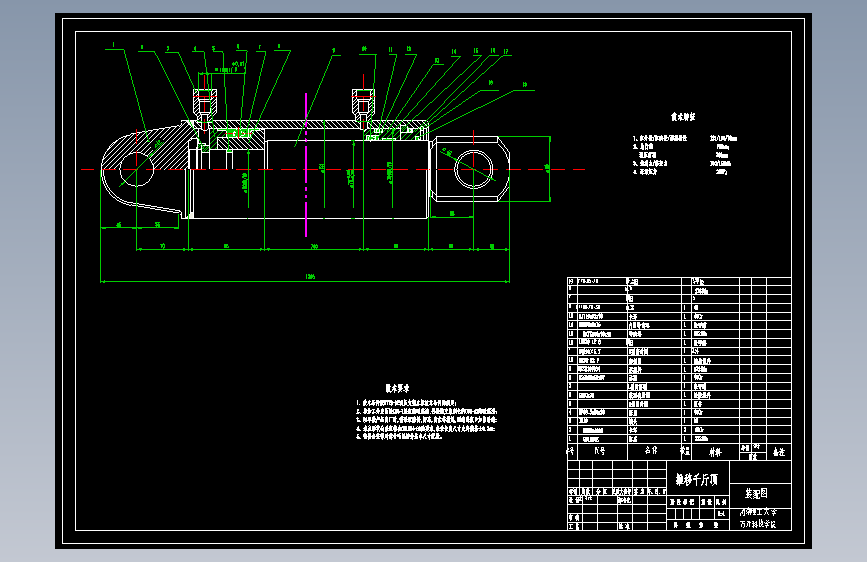Viewport: 867px width, 562px height.
Task: Click the drawing title 推移千斤顶
Action: tap(697, 480)
